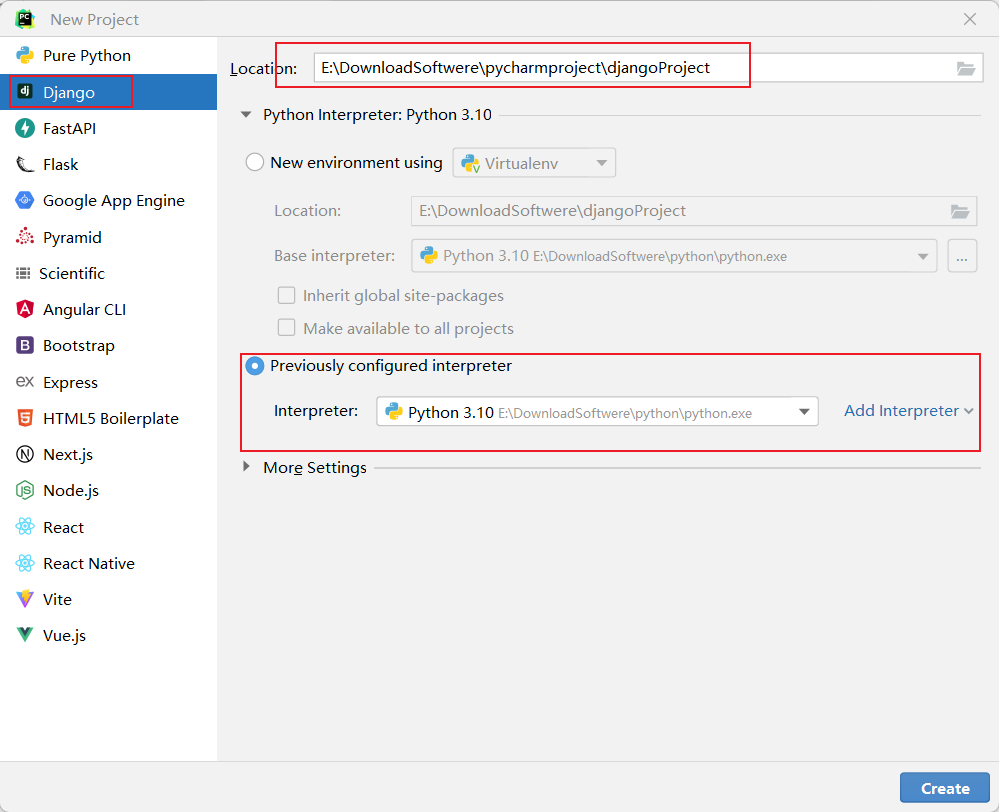Click the React Native atom icon
This screenshot has height=812, width=999.
click(x=25, y=563)
